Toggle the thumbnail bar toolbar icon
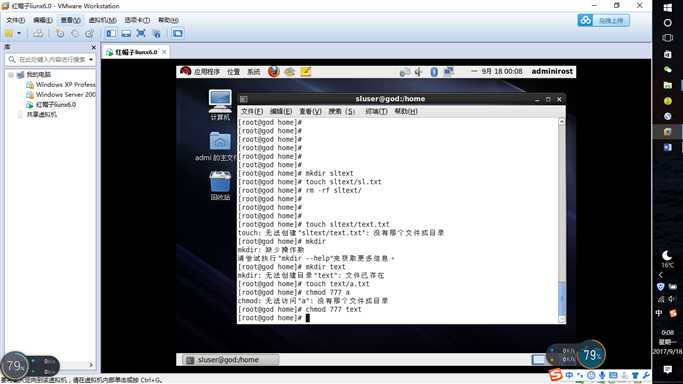 pyautogui.click(x=126, y=34)
